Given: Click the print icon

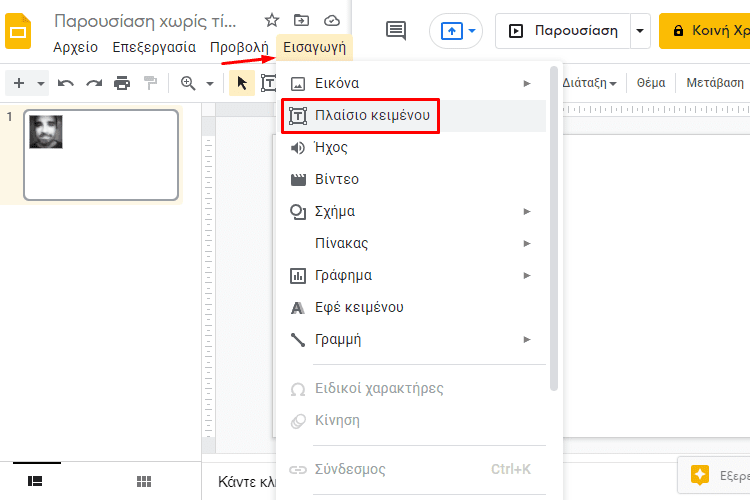Looking at the screenshot, I should [x=122, y=83].
